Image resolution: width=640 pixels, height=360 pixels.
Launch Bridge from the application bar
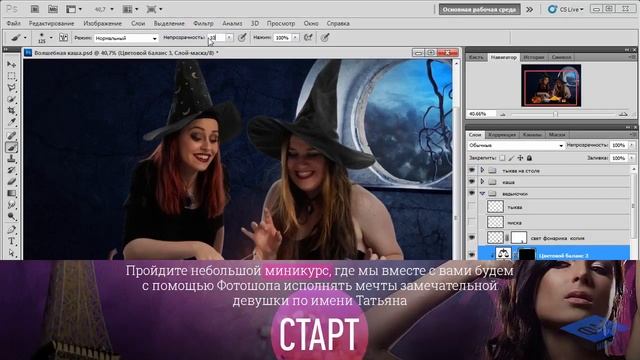coord(35,9)
